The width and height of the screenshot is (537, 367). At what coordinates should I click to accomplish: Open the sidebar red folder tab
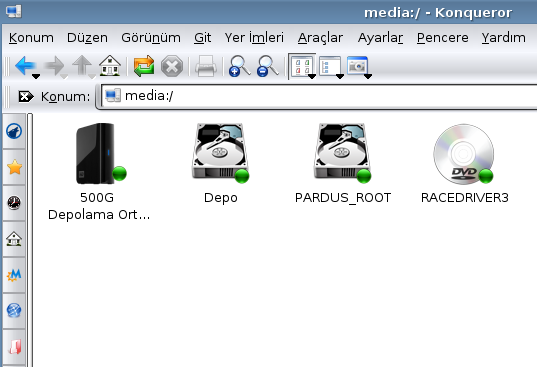pyautogui.click(x=14, y=347)
